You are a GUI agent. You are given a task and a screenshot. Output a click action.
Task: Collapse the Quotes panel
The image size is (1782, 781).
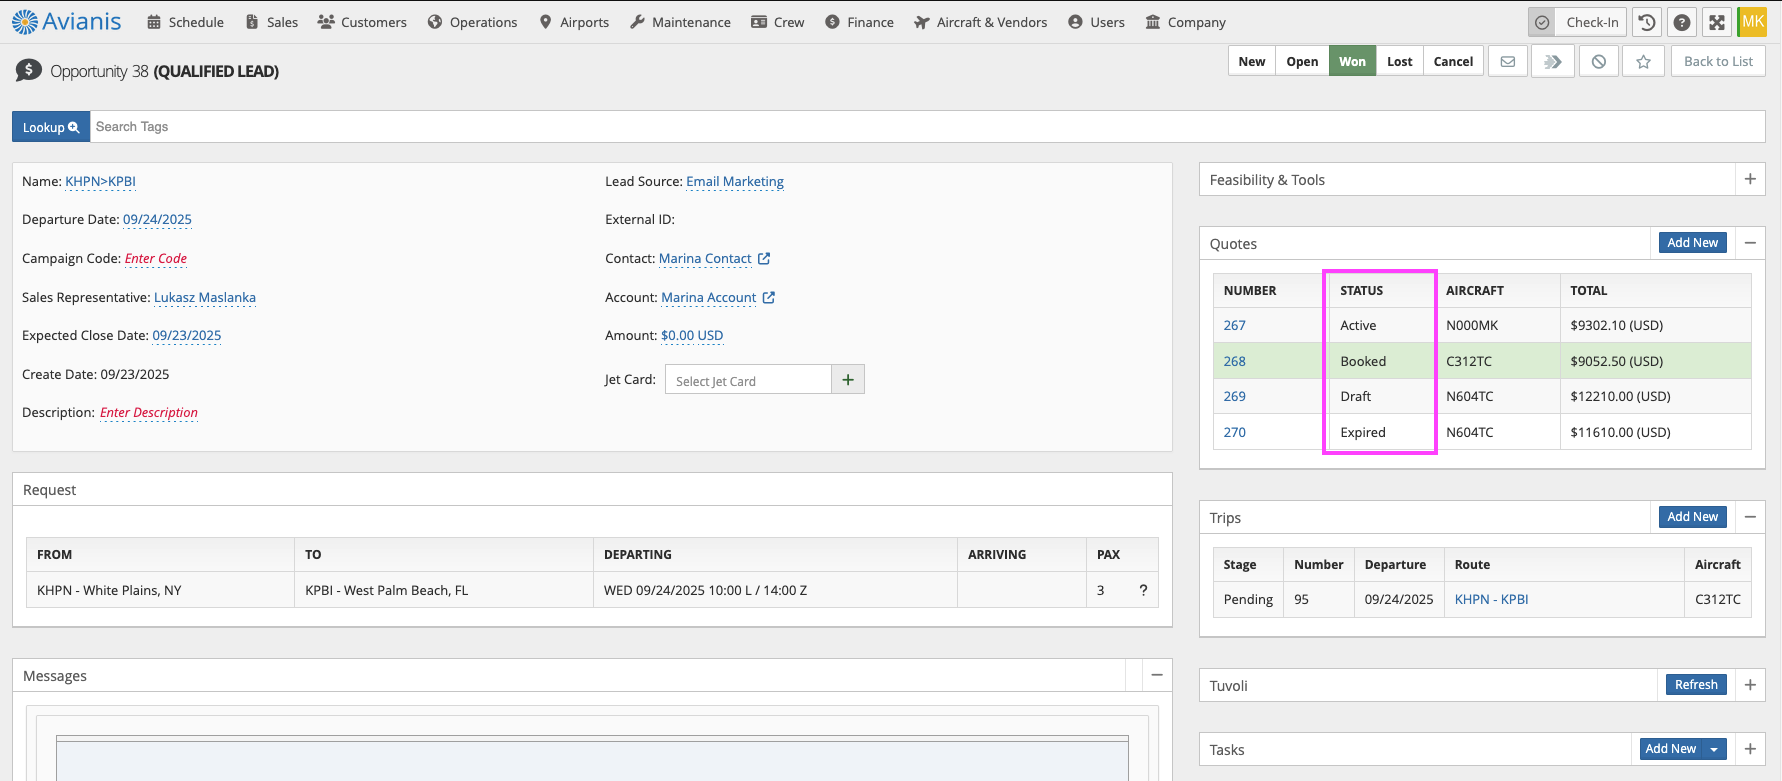click(x=1750, y=243)
